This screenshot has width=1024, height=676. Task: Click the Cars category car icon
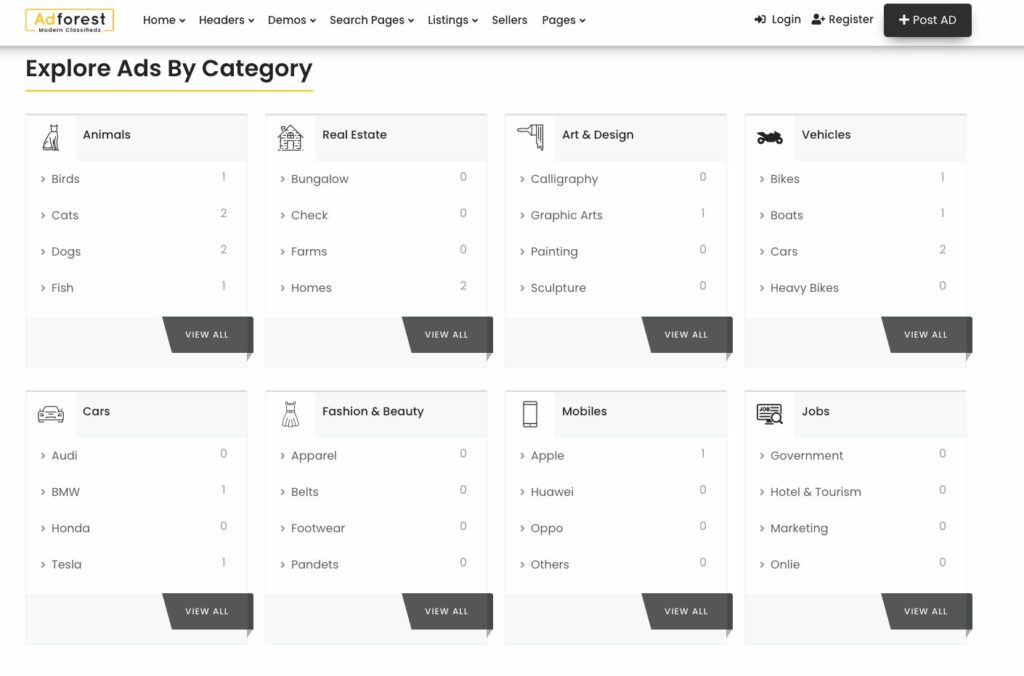(51, 414)
